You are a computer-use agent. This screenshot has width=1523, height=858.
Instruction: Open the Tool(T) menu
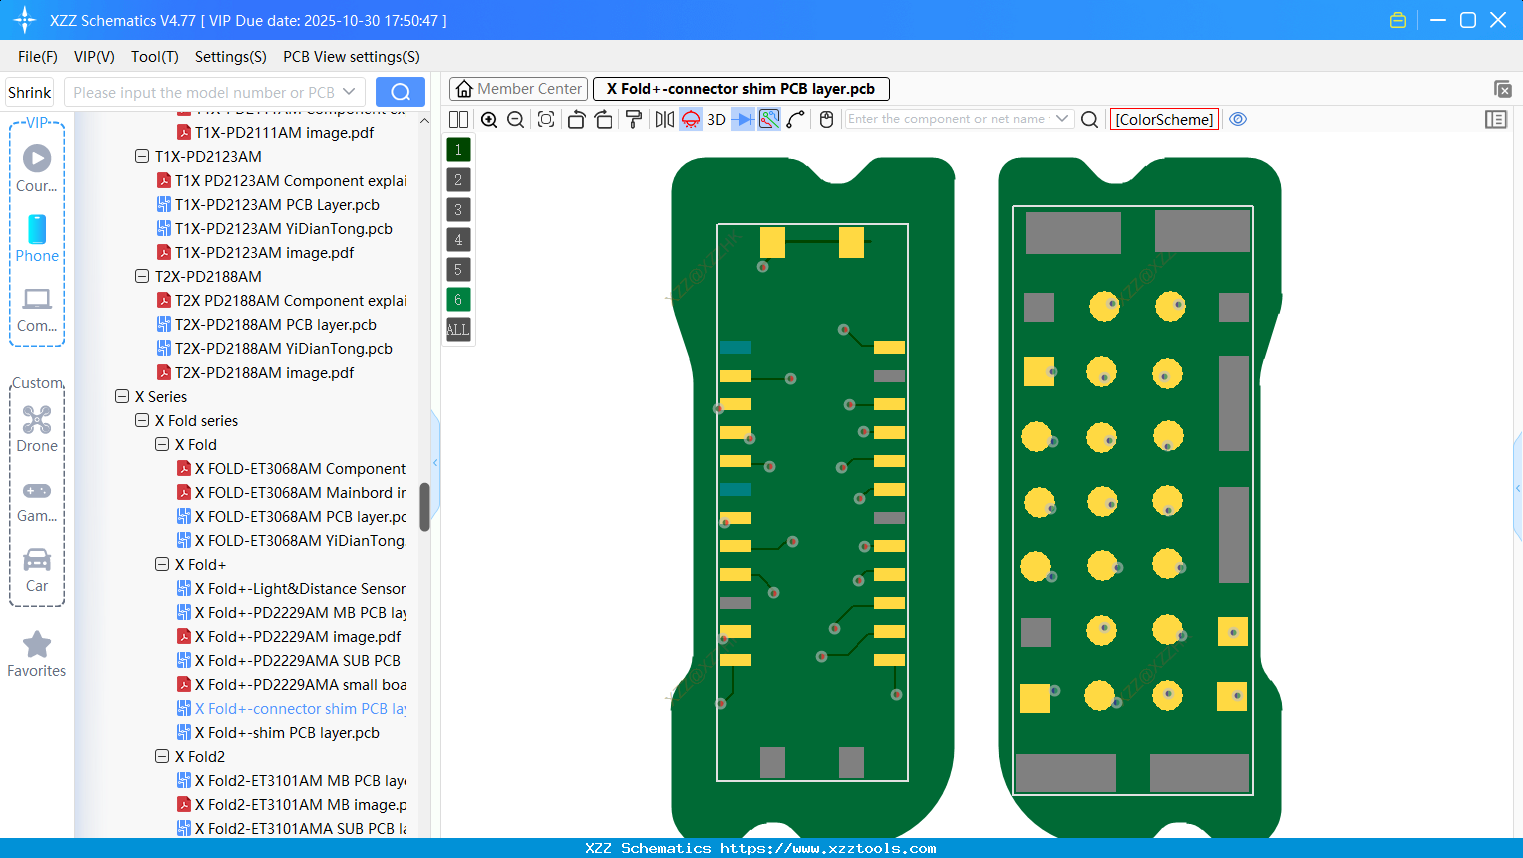point(154,57)
